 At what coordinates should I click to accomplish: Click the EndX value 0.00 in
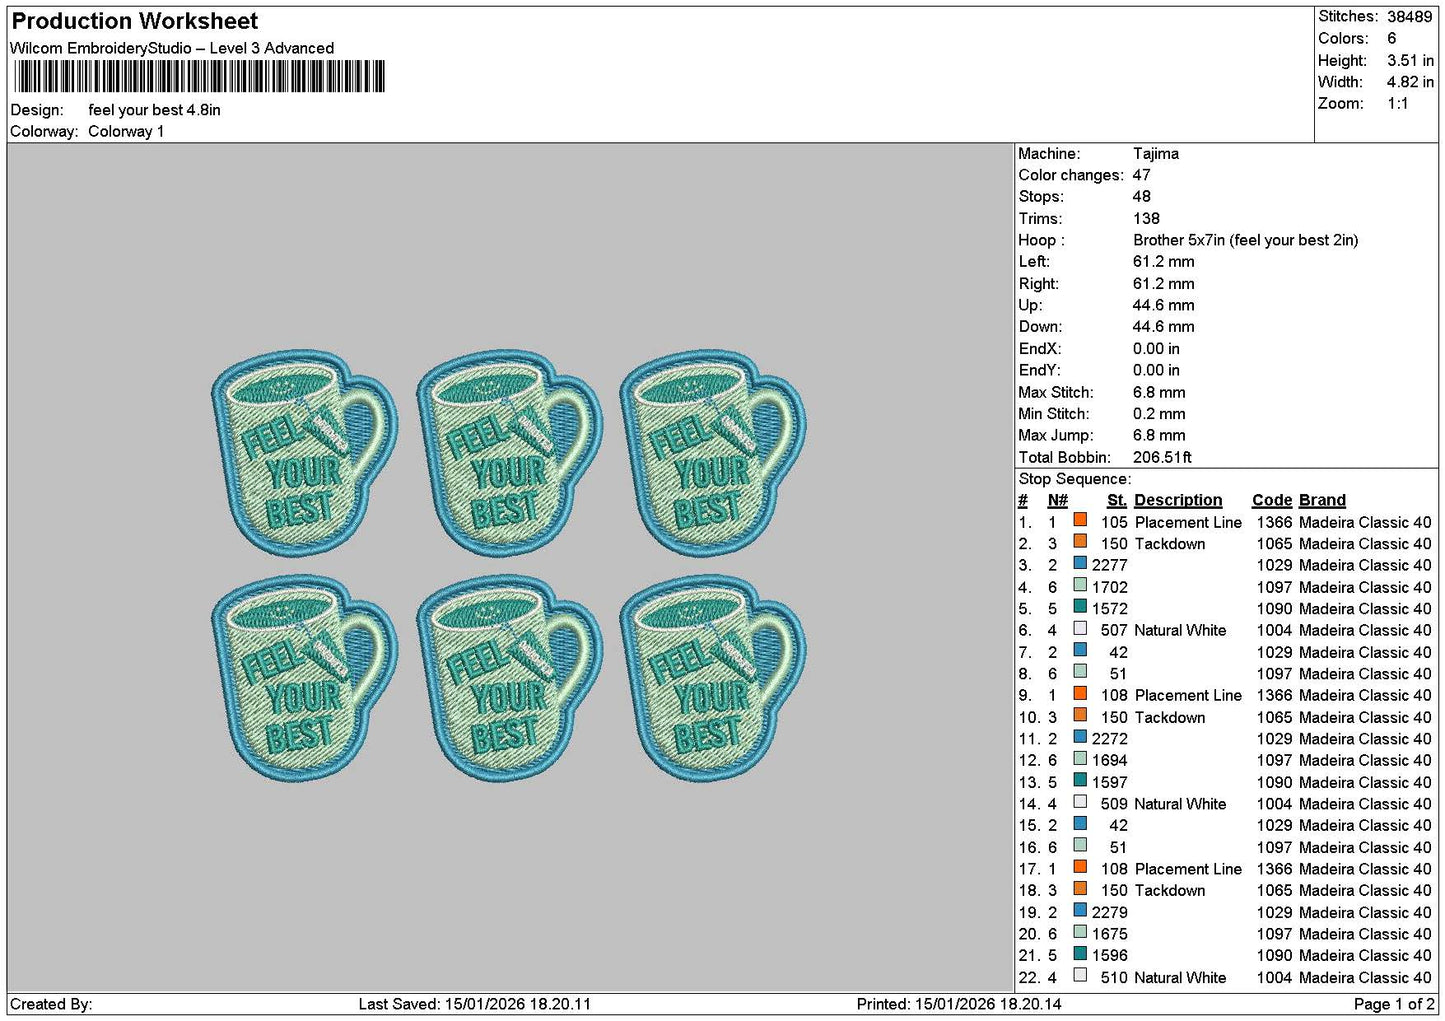(1156, 349)
